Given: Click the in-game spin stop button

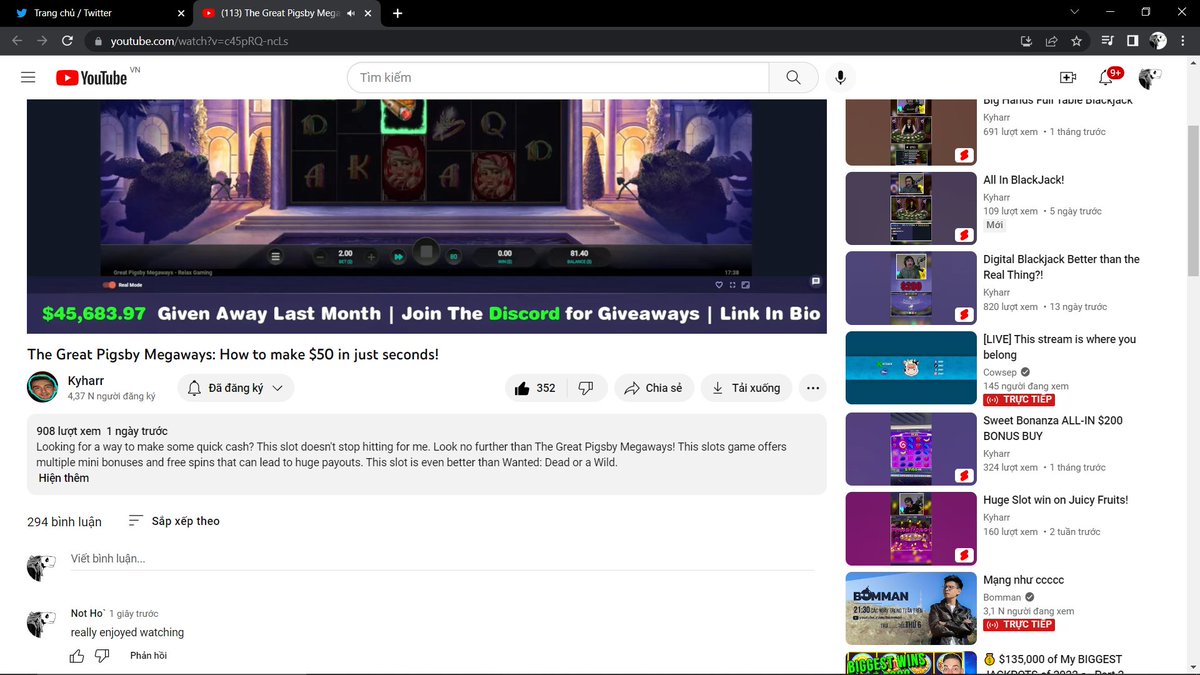Looking at the screenshot, I should [426, 253].
